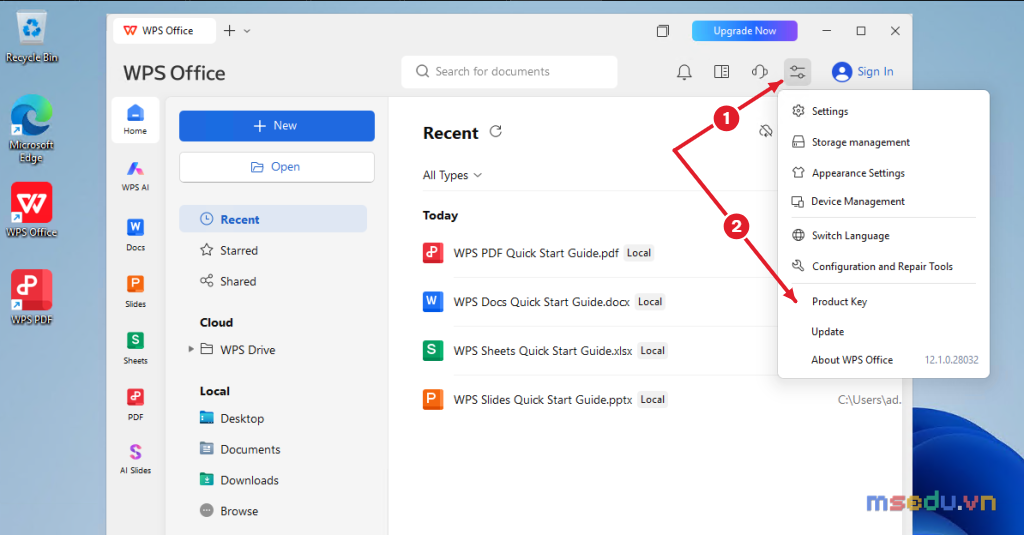The width and height of the screenshot is (1024, 535).
Task: Click the Slides icon of Quick Start Guide.pptx
Action: pyautogui.click(x=432, y=399)
